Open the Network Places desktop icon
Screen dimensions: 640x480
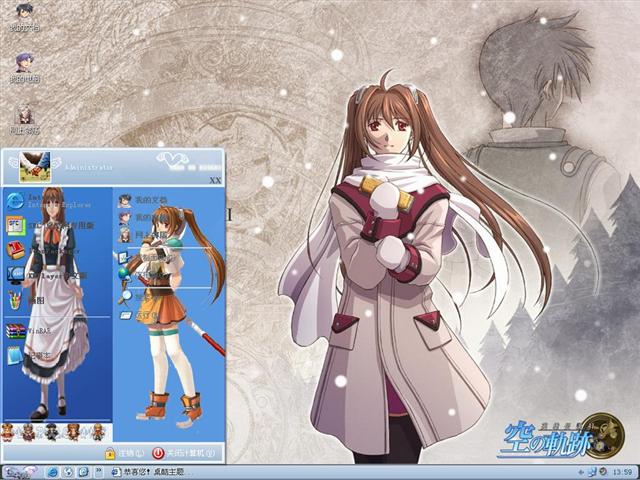[24, 120]
